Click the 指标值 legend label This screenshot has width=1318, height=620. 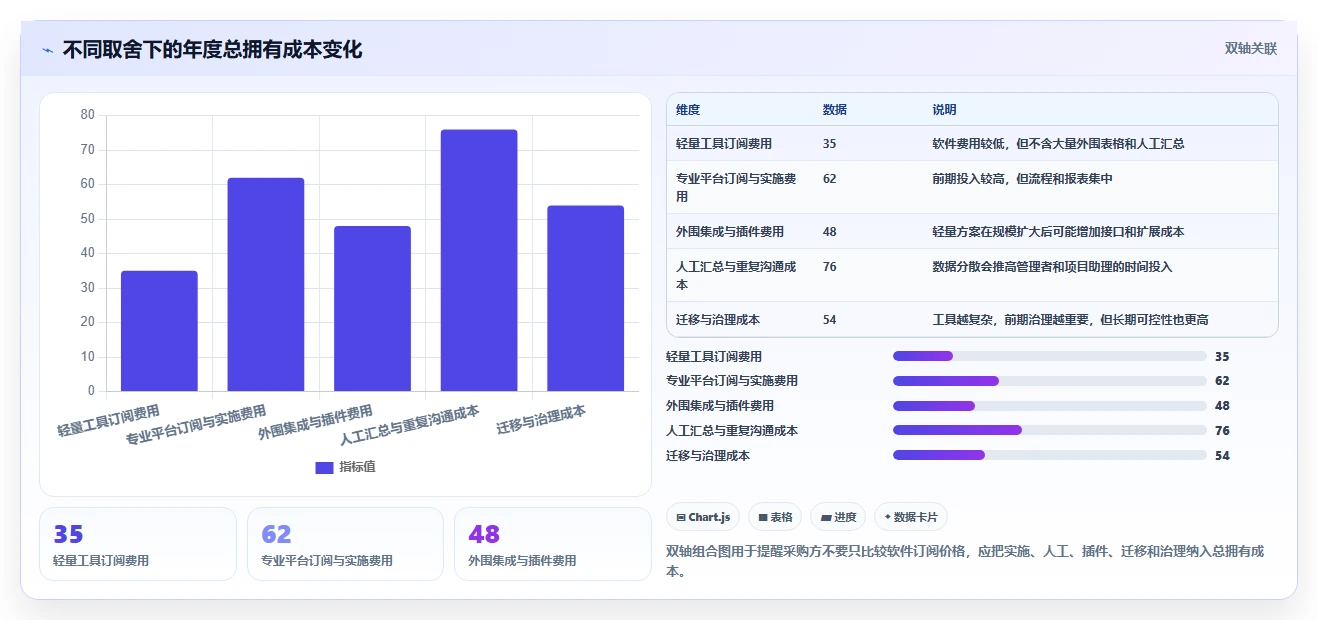click(x=357, y=467)
